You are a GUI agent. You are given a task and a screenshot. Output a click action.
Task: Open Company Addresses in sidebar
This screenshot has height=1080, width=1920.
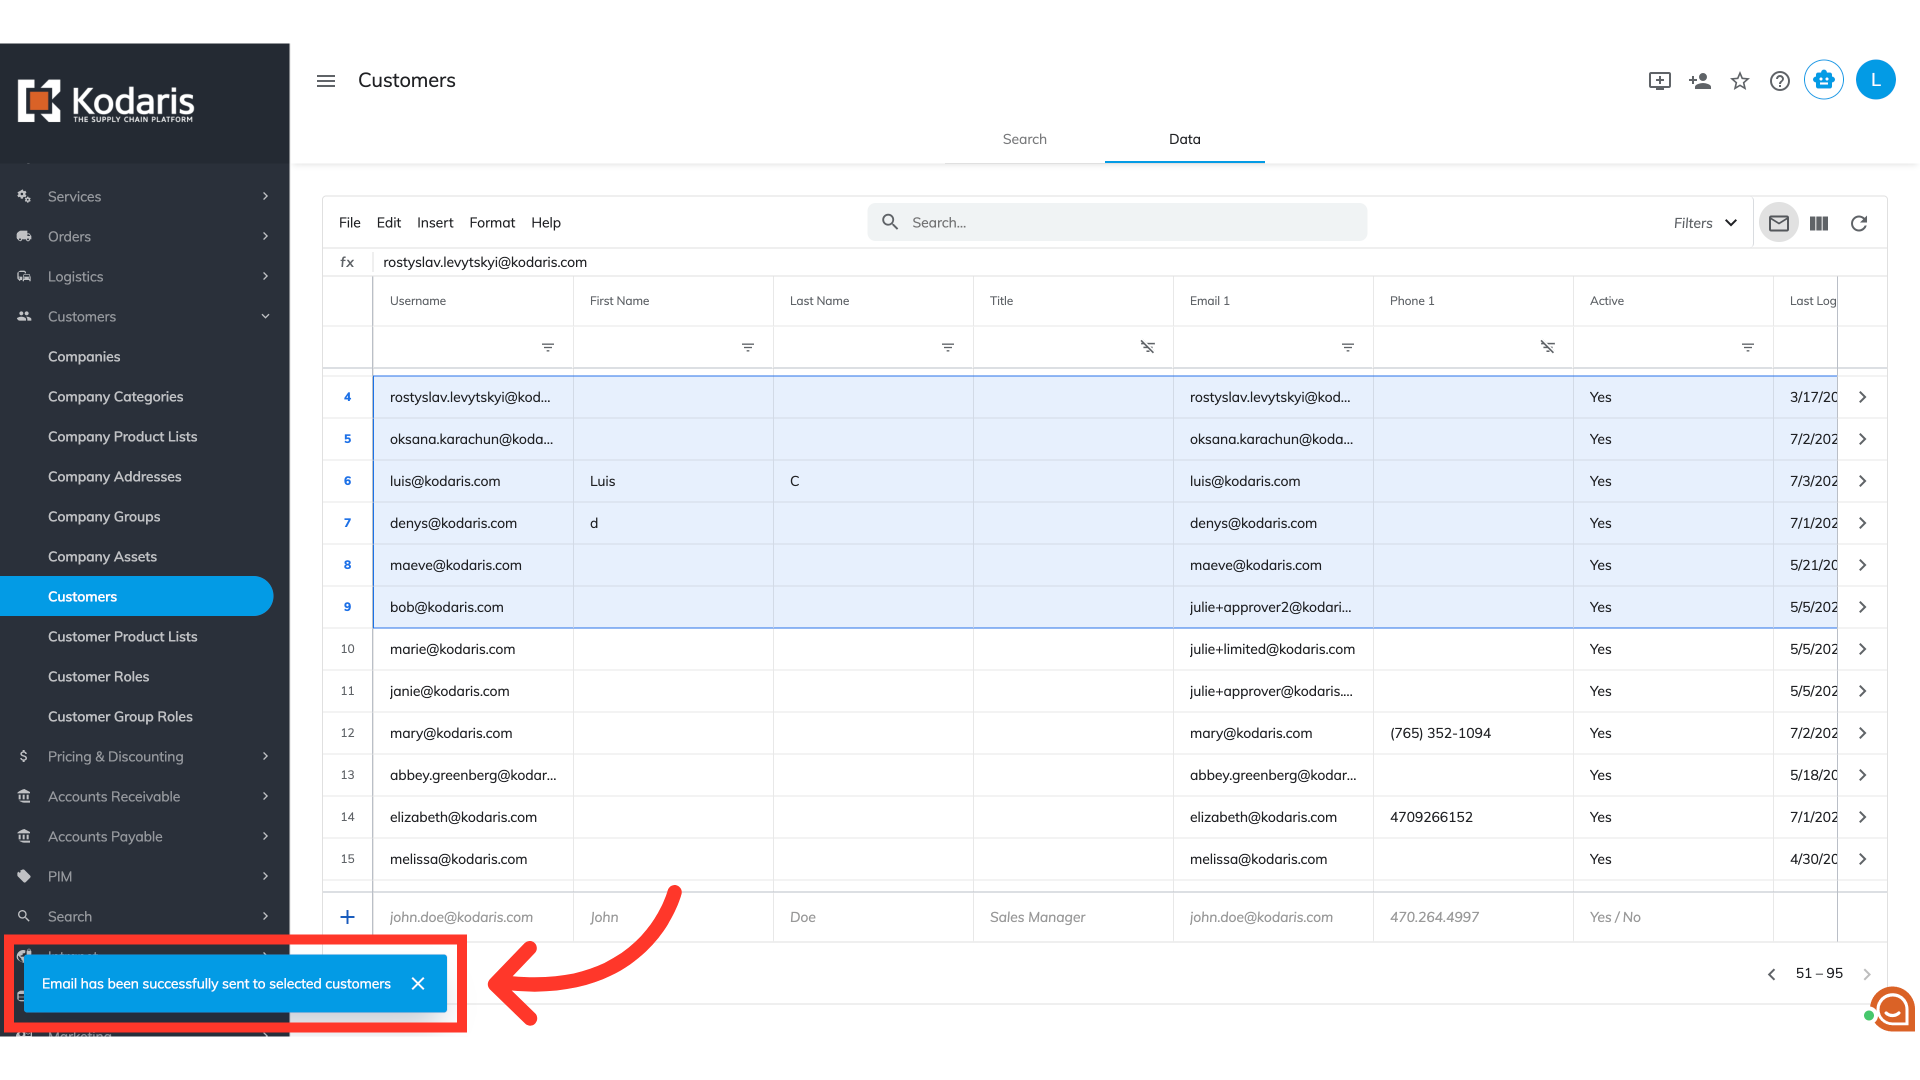coord(115,477)
